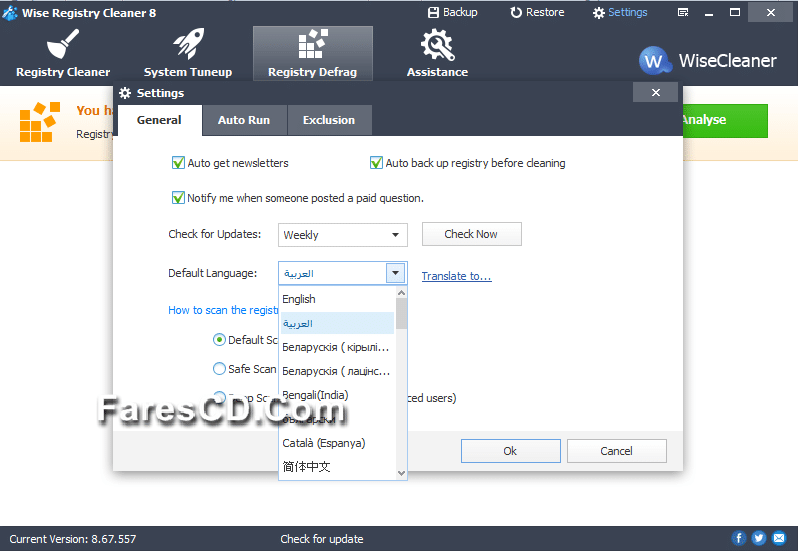Choose العربية in the language list

click(x=337, y=323)
